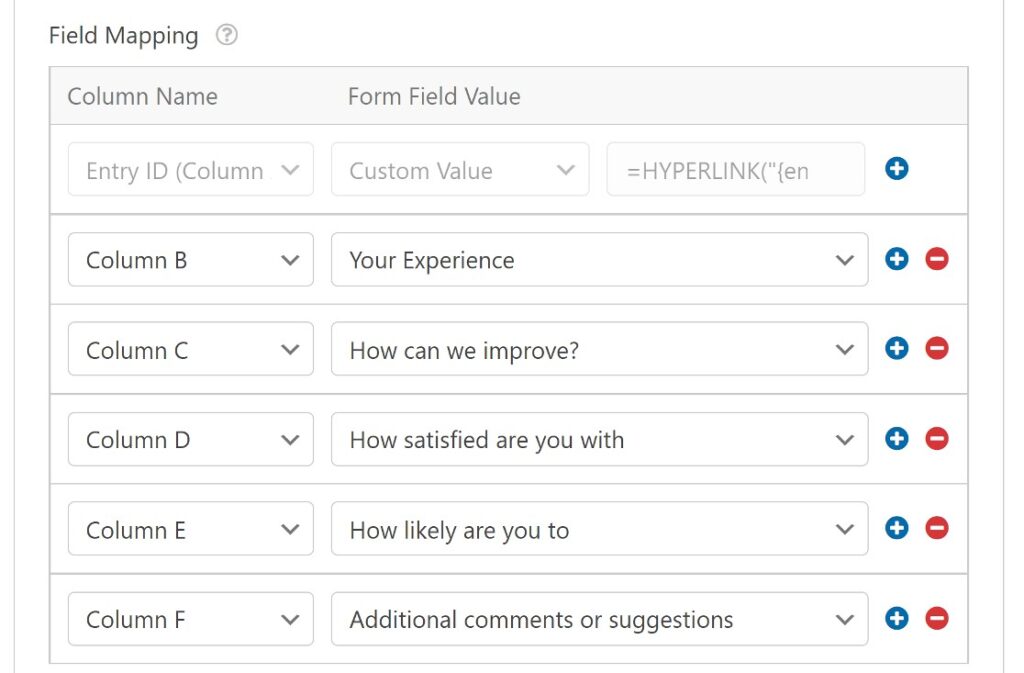Open the Custom Value dropdown
The image size is (1024, 673).
pyautogui.click(x=459, y=169)
